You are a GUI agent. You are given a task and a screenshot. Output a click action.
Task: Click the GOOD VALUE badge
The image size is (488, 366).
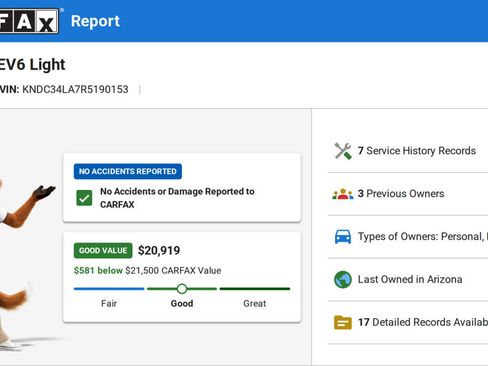pyautogui.click(x=103, y=251)
